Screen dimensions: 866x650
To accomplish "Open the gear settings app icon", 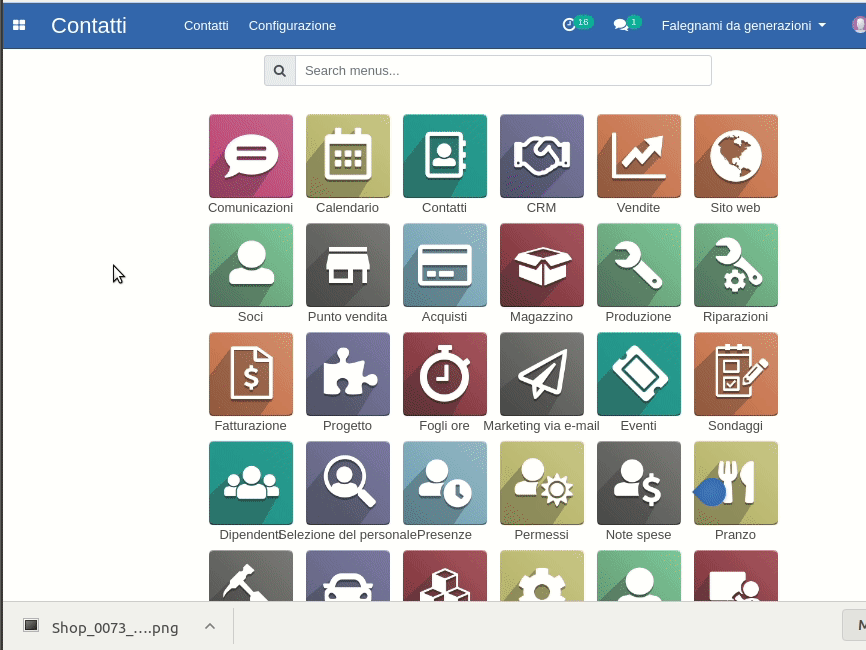I will point(542,575).
